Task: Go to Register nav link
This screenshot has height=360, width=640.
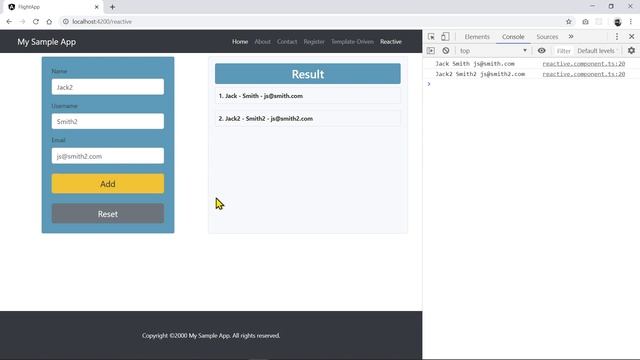Action: click(314, 42)
